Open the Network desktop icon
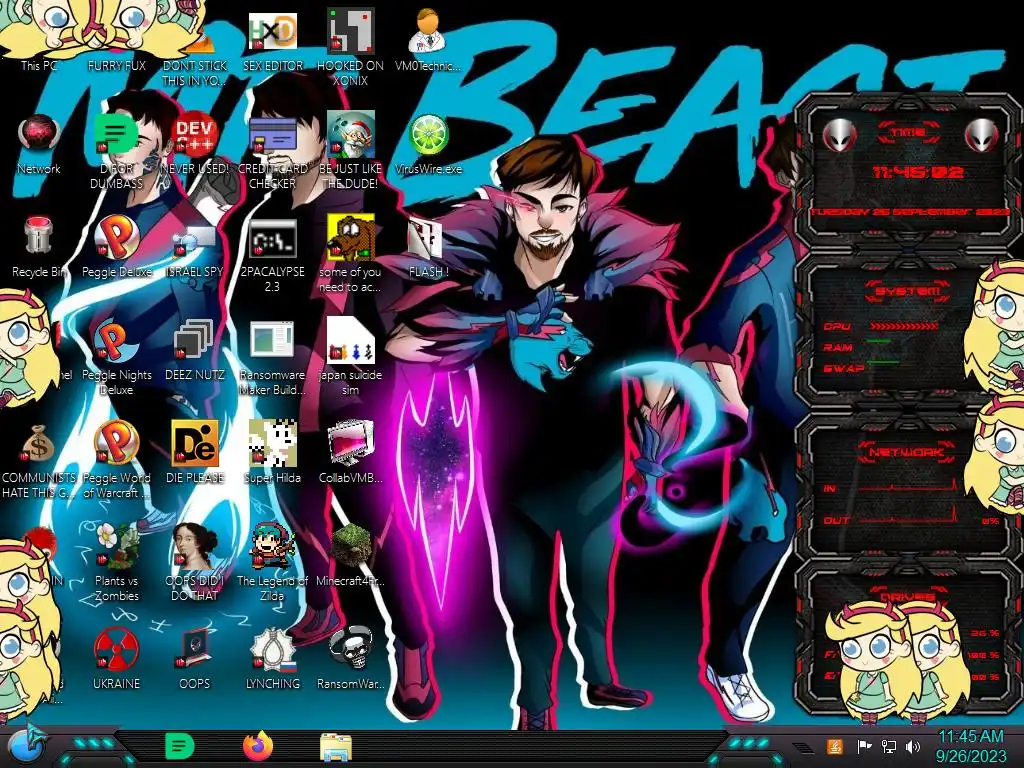This screenshot has width=1024, height=768. point(39,144)
